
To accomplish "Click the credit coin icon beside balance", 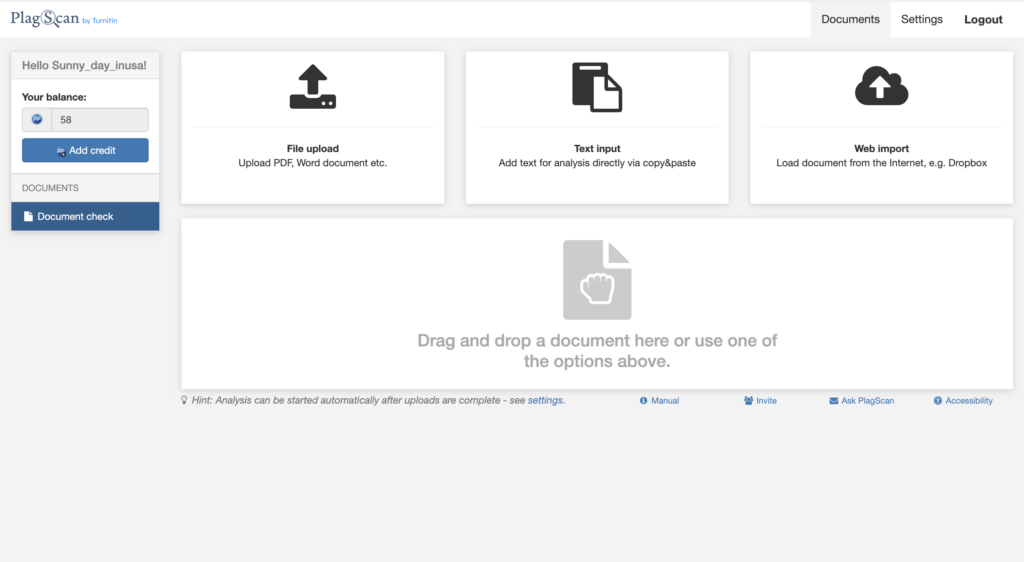I will 37,119.
